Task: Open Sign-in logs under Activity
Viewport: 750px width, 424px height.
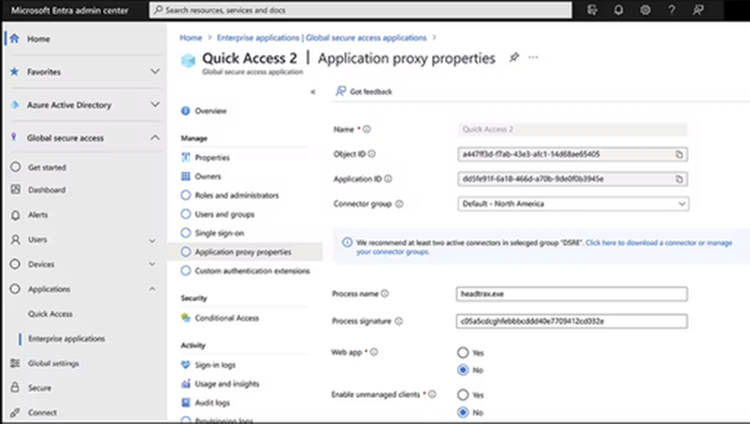Action: point(215,365)
